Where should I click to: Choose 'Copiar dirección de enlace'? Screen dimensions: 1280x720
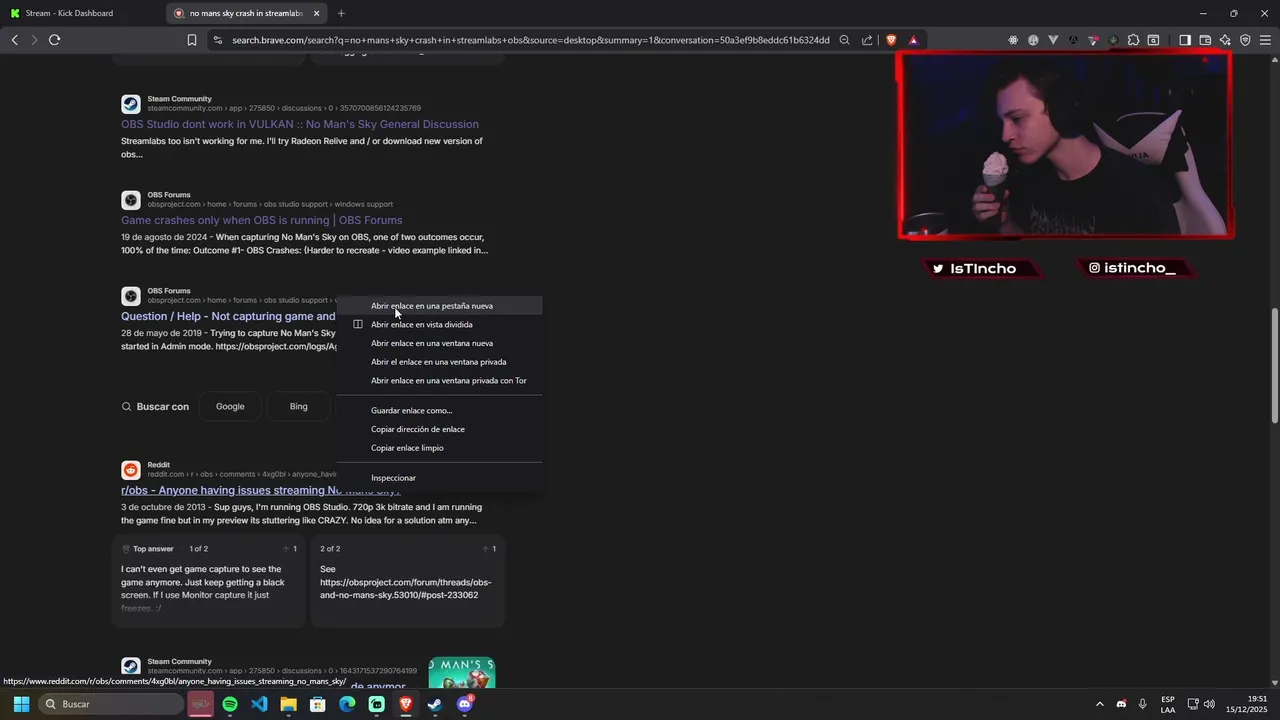click(x=439, y=429)
